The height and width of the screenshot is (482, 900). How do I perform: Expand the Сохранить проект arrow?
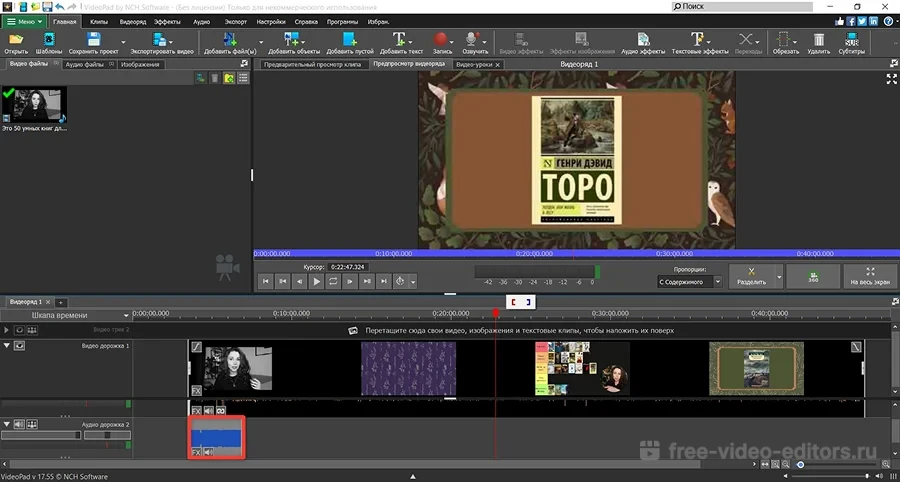pos(123,42)
